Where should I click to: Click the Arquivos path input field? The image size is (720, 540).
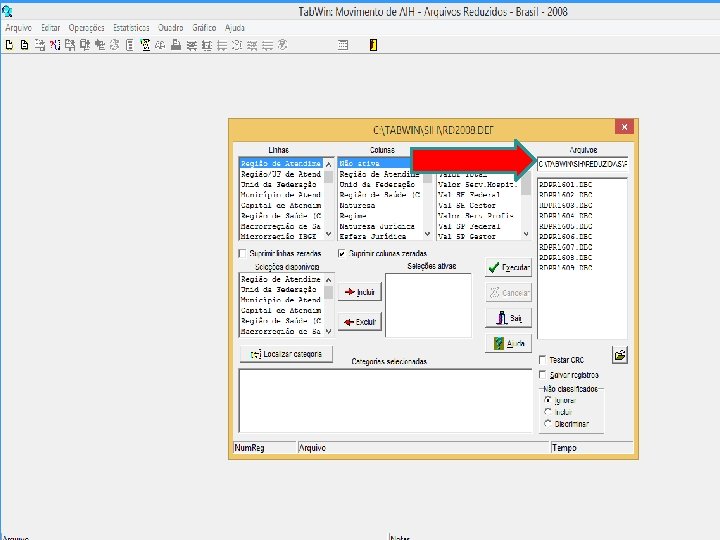tap(582, 164)
